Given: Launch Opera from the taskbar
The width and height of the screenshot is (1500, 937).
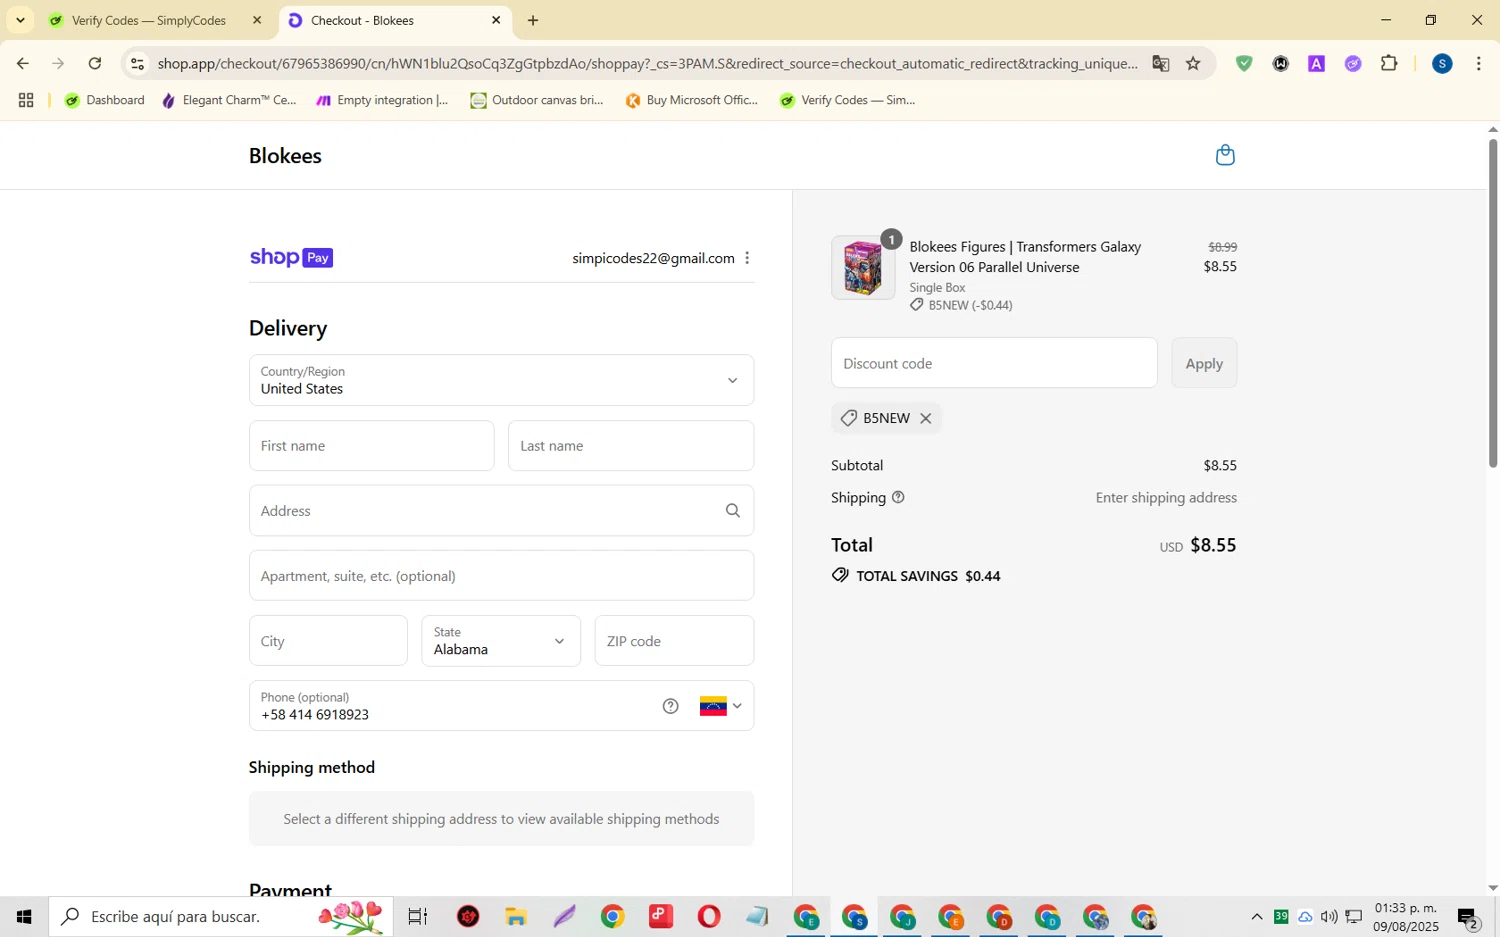Looking at the screenshot, I should point(709,916).
